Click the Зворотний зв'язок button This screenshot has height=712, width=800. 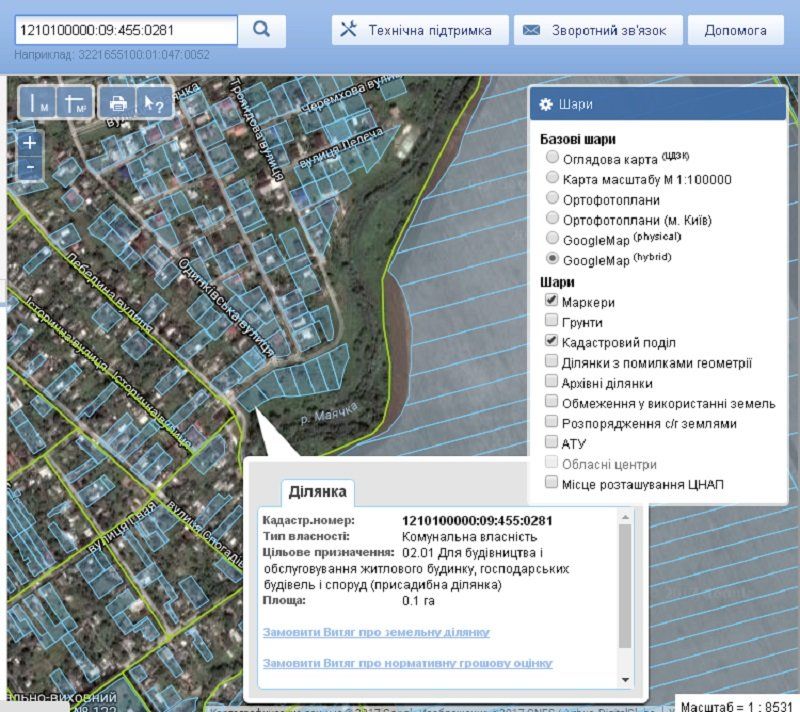coord(598,30)
